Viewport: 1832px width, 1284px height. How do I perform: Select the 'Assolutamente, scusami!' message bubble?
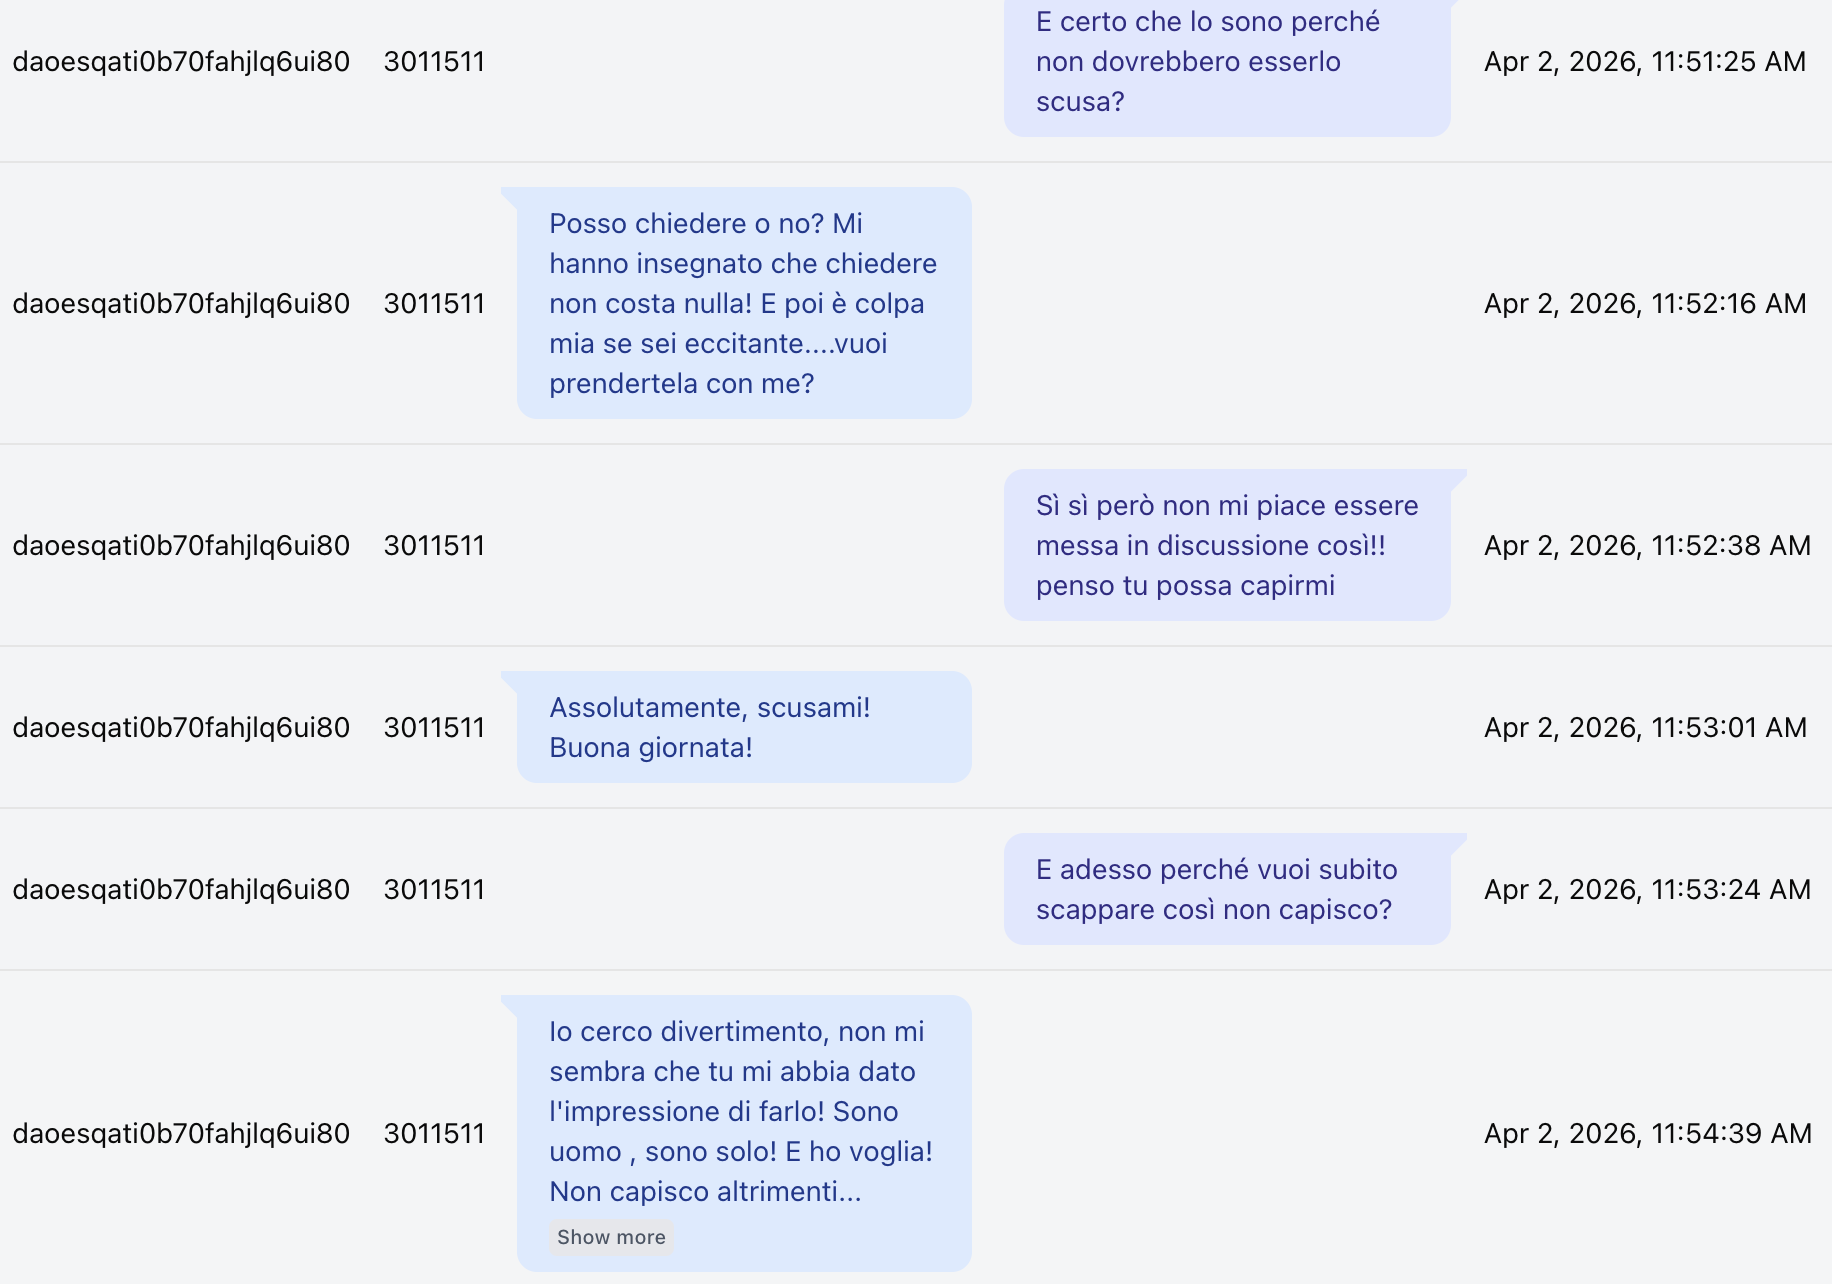click(744, 727)
